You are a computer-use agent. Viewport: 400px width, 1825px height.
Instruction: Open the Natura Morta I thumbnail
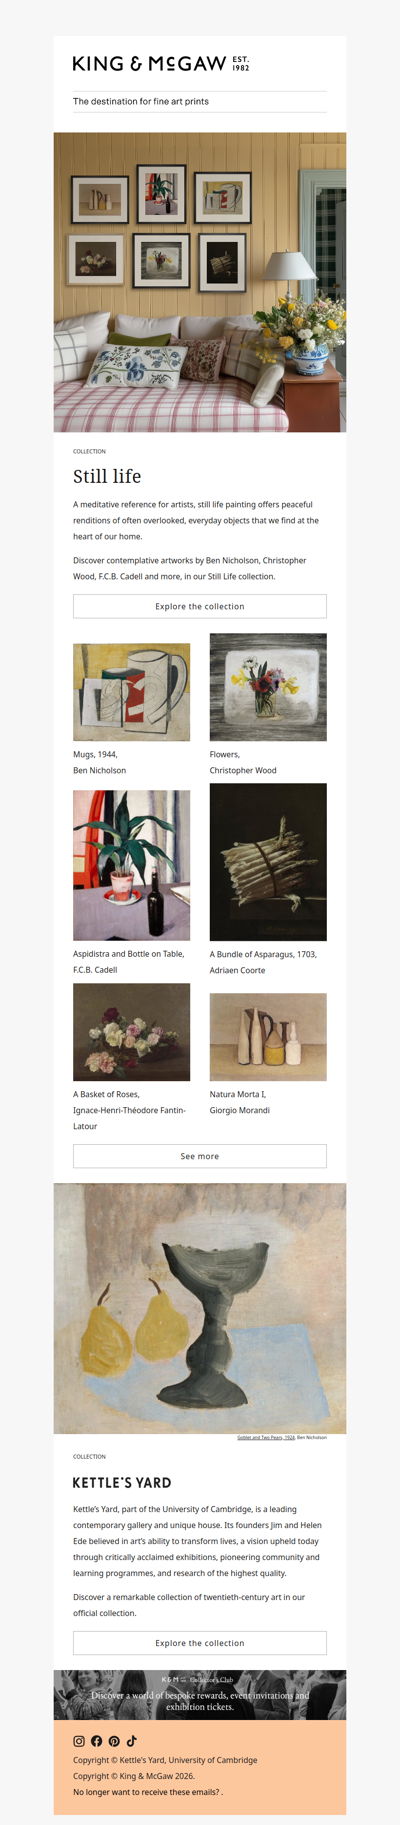(268, 1037)
